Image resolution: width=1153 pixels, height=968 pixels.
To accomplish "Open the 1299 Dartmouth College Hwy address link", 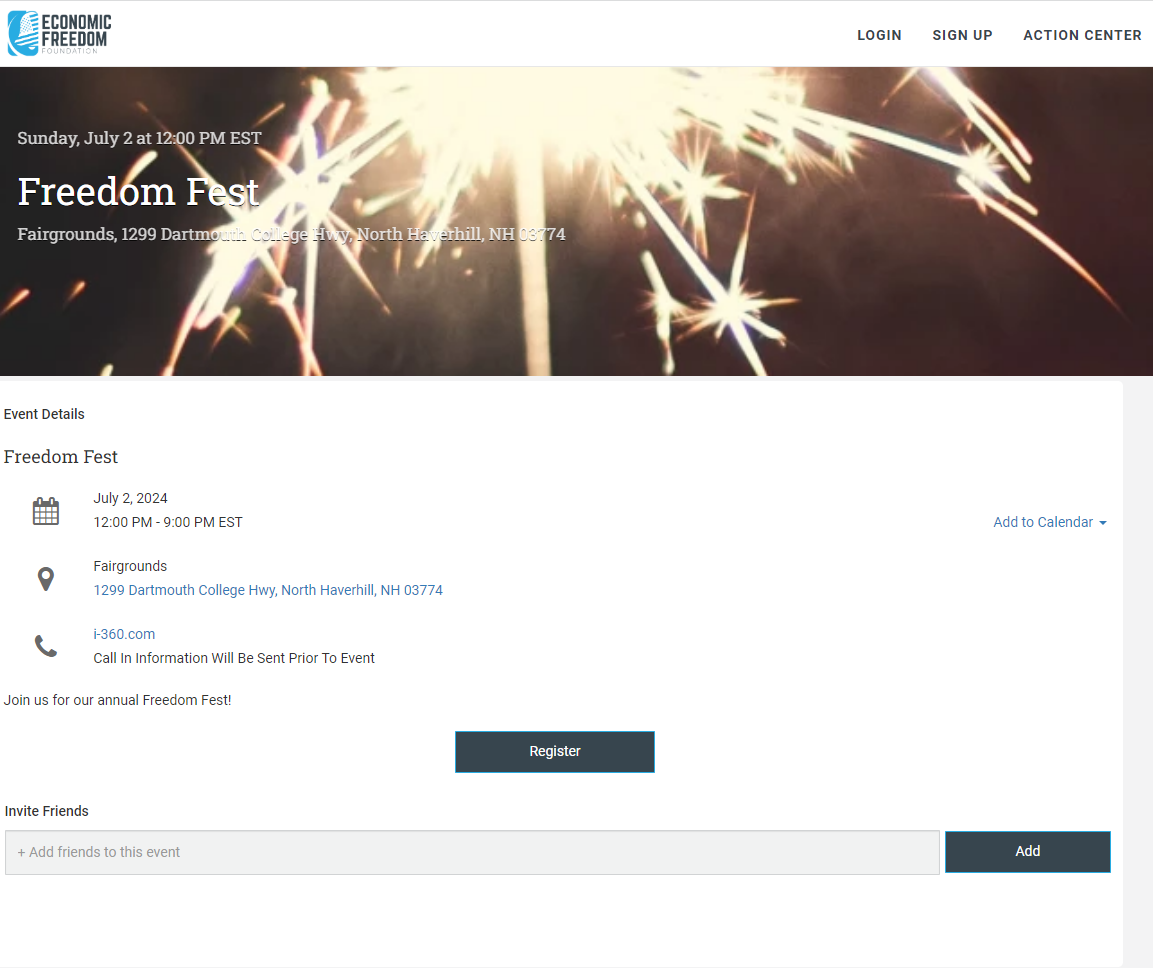I will tap(268, 590).
